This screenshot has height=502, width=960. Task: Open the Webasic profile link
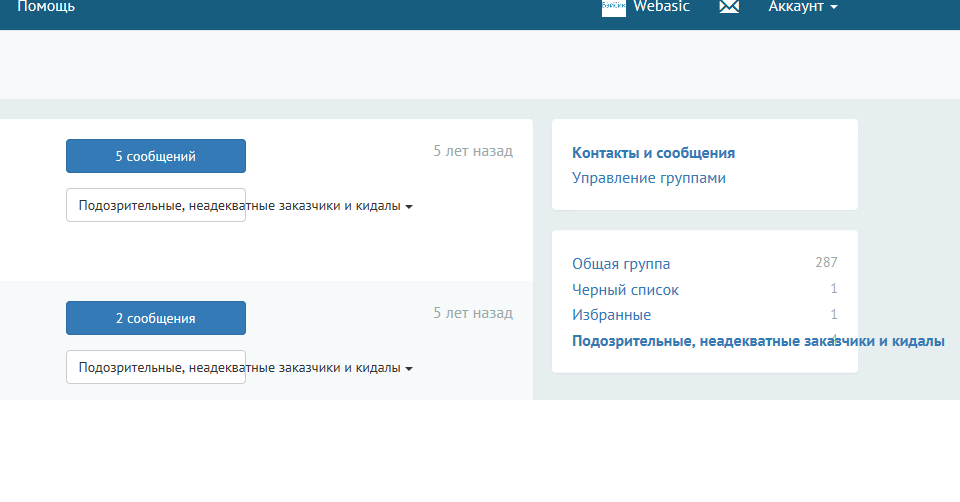(x=661, y=7)
